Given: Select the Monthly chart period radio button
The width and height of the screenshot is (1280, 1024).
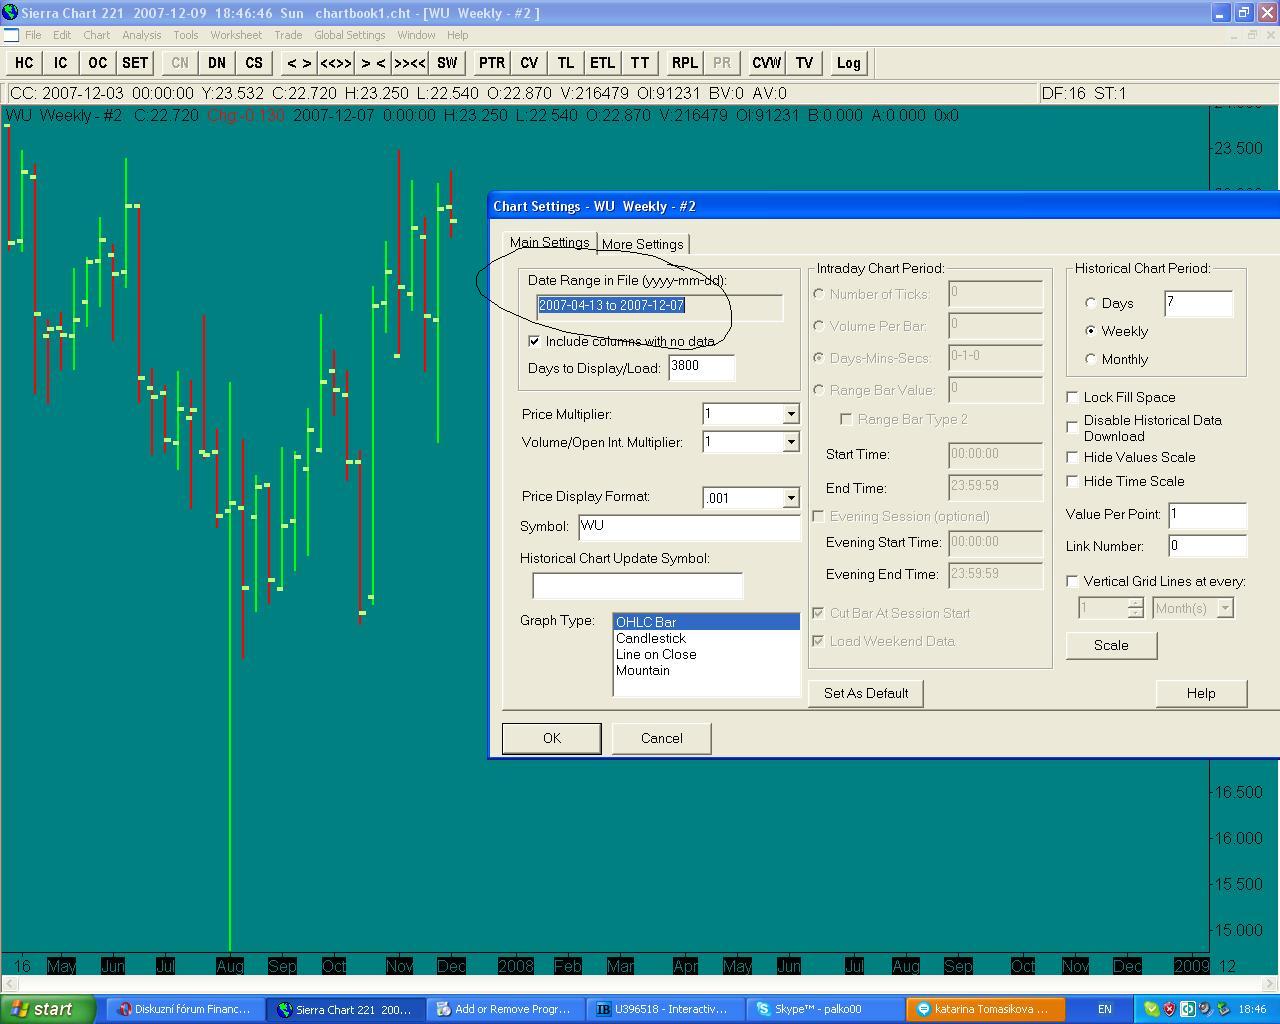Looking at the screenshot, I should 1090,359.
